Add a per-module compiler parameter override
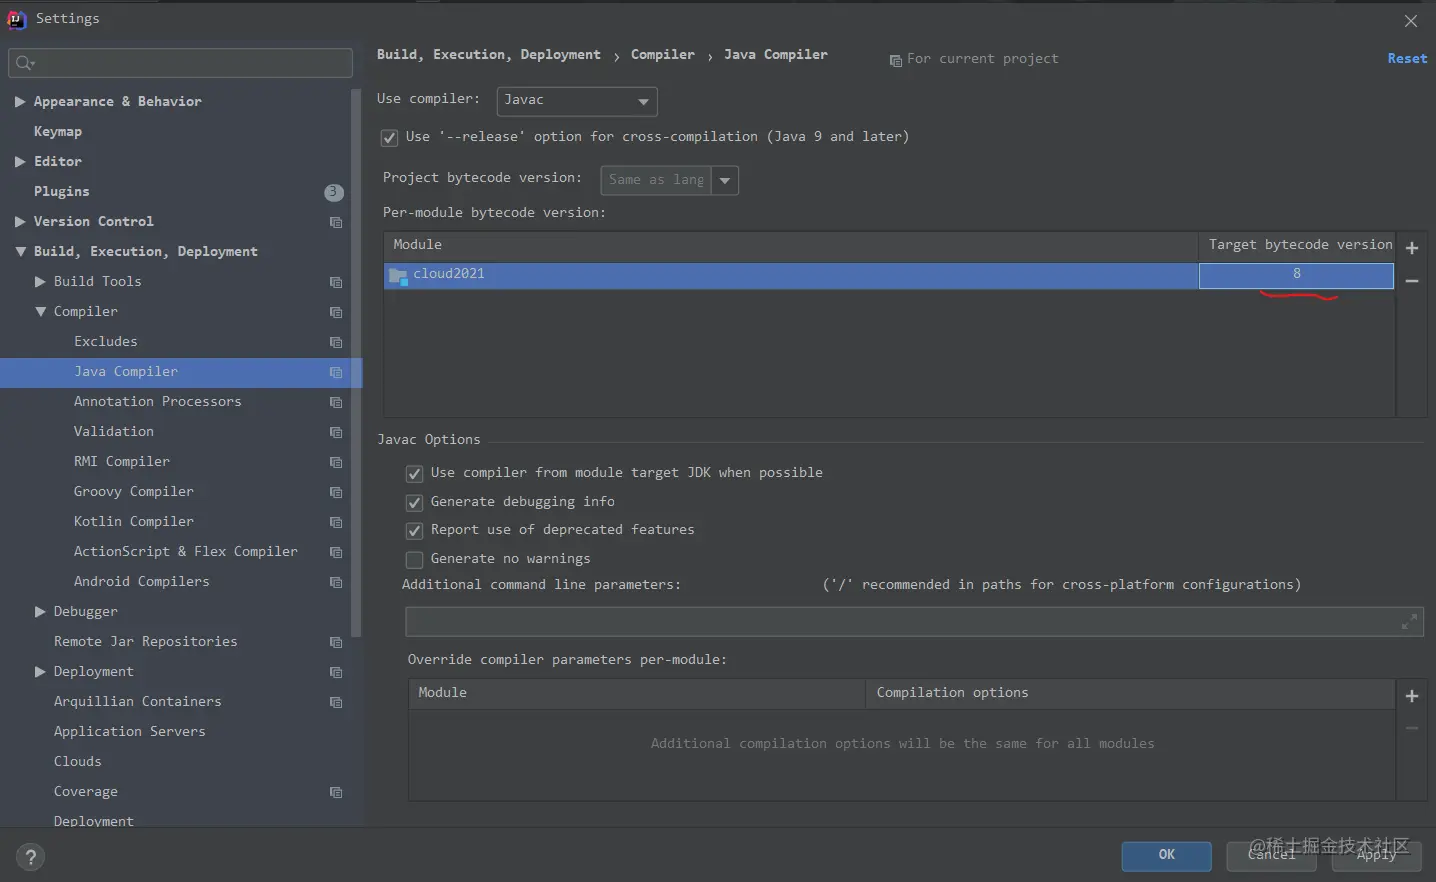Image resolution: width=1436 pixels, height=882 pixels. pos(1412,696)
